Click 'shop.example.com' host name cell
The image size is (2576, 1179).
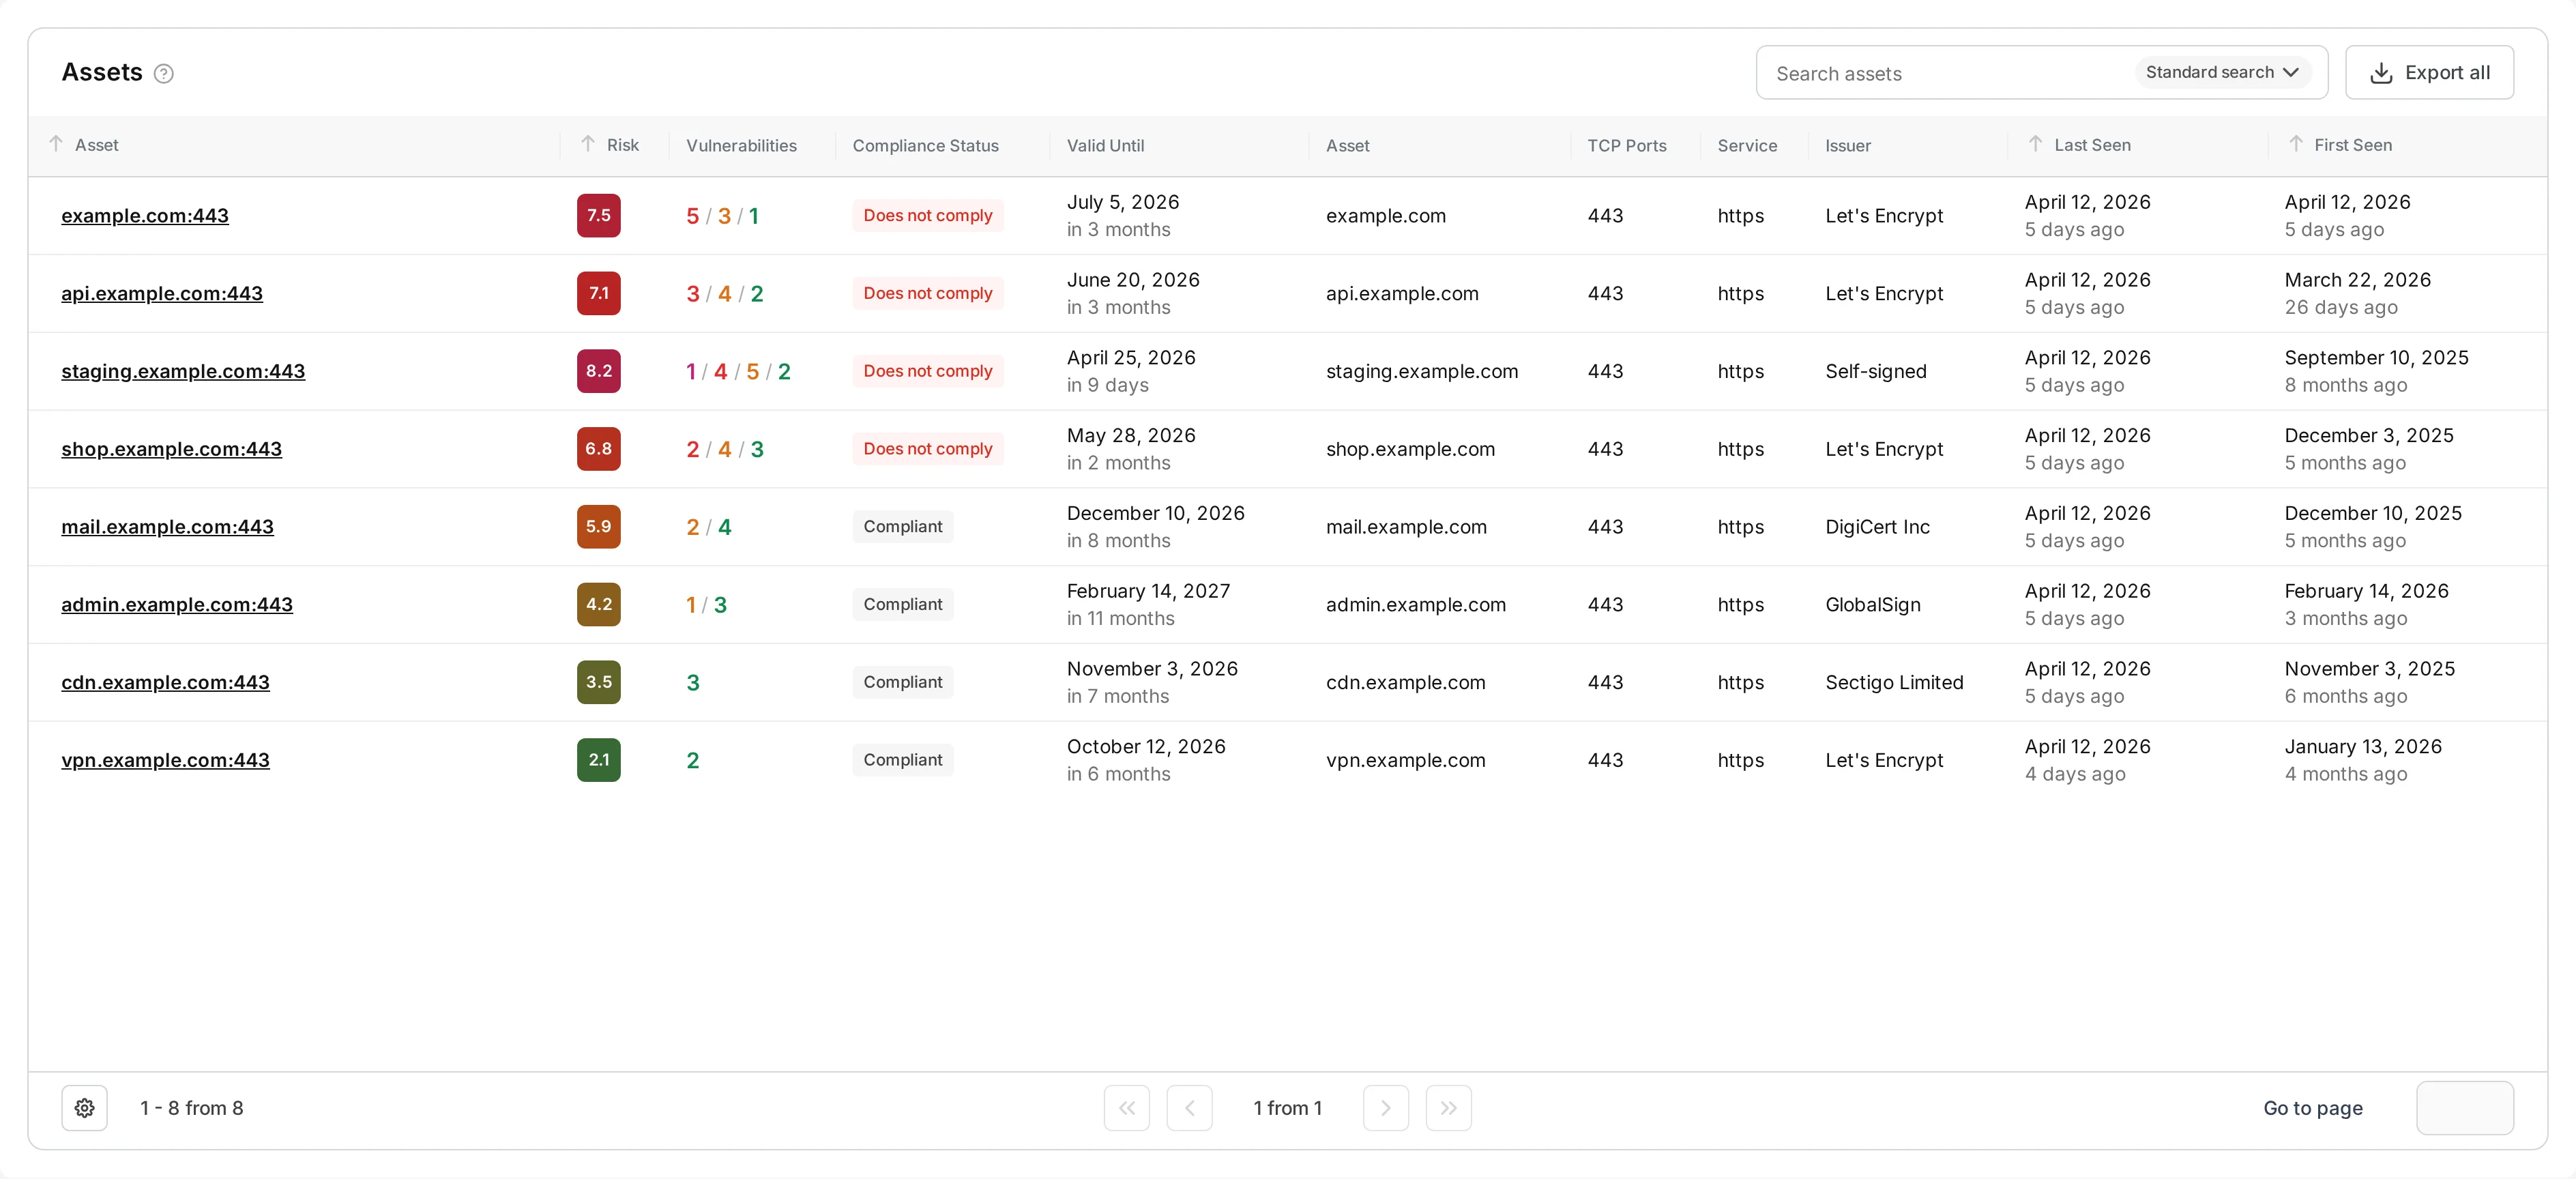[1411, 450]
